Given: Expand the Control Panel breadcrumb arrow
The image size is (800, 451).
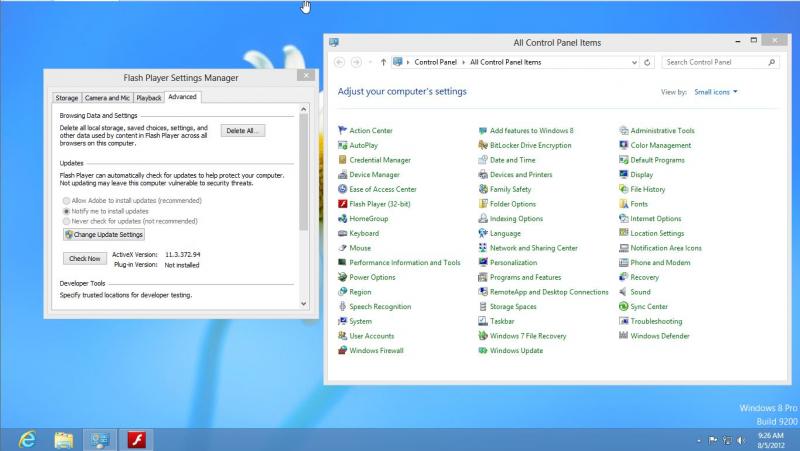Looking at the screenshot, I should 464,62.
